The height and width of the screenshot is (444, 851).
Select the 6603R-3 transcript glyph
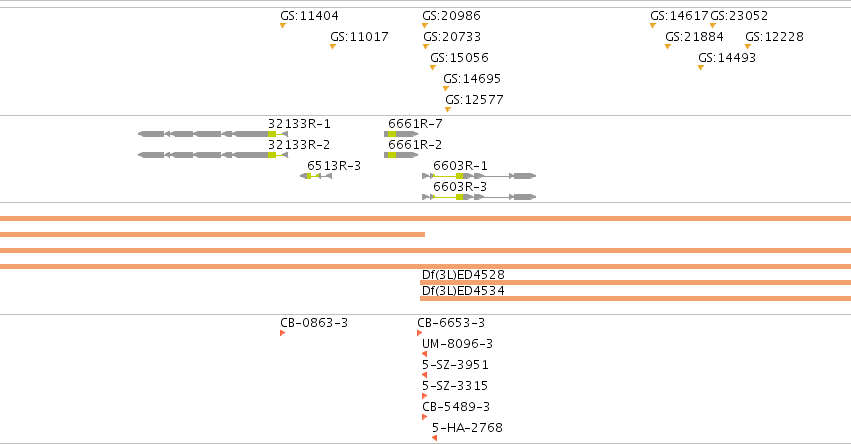click(x=479, y=197)
